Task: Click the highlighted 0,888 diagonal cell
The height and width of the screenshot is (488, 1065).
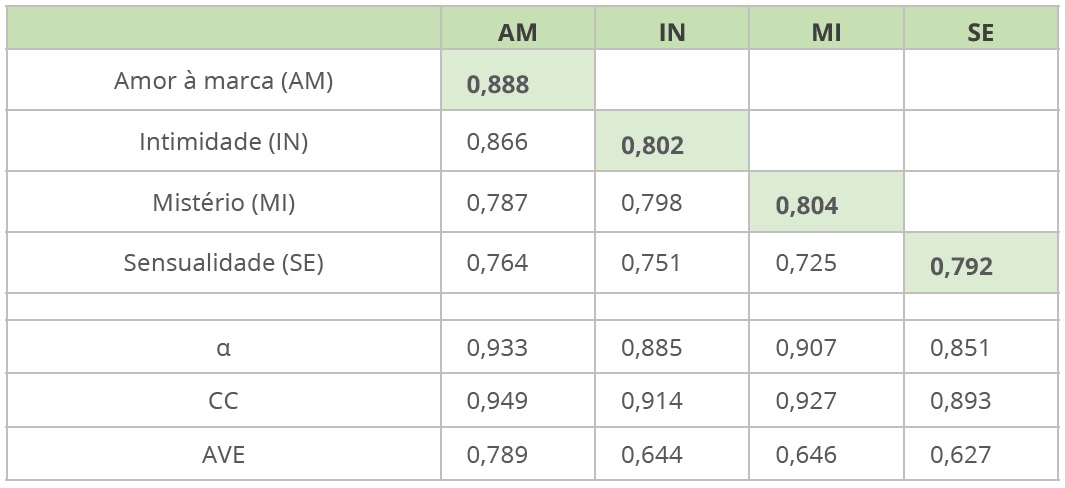Action: 498,85
